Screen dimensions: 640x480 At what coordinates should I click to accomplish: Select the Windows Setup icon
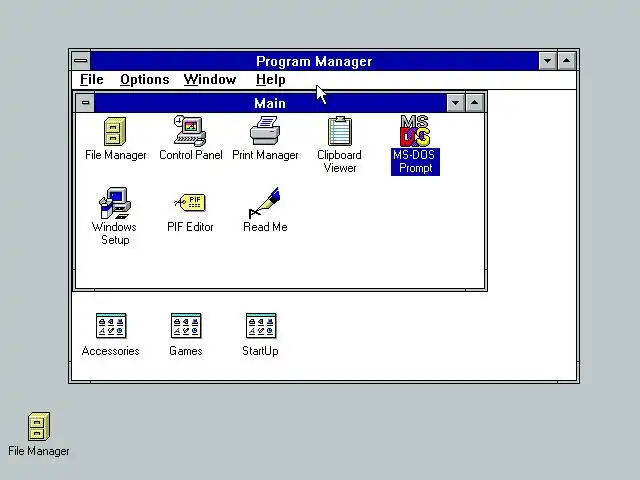coord(115,203)
